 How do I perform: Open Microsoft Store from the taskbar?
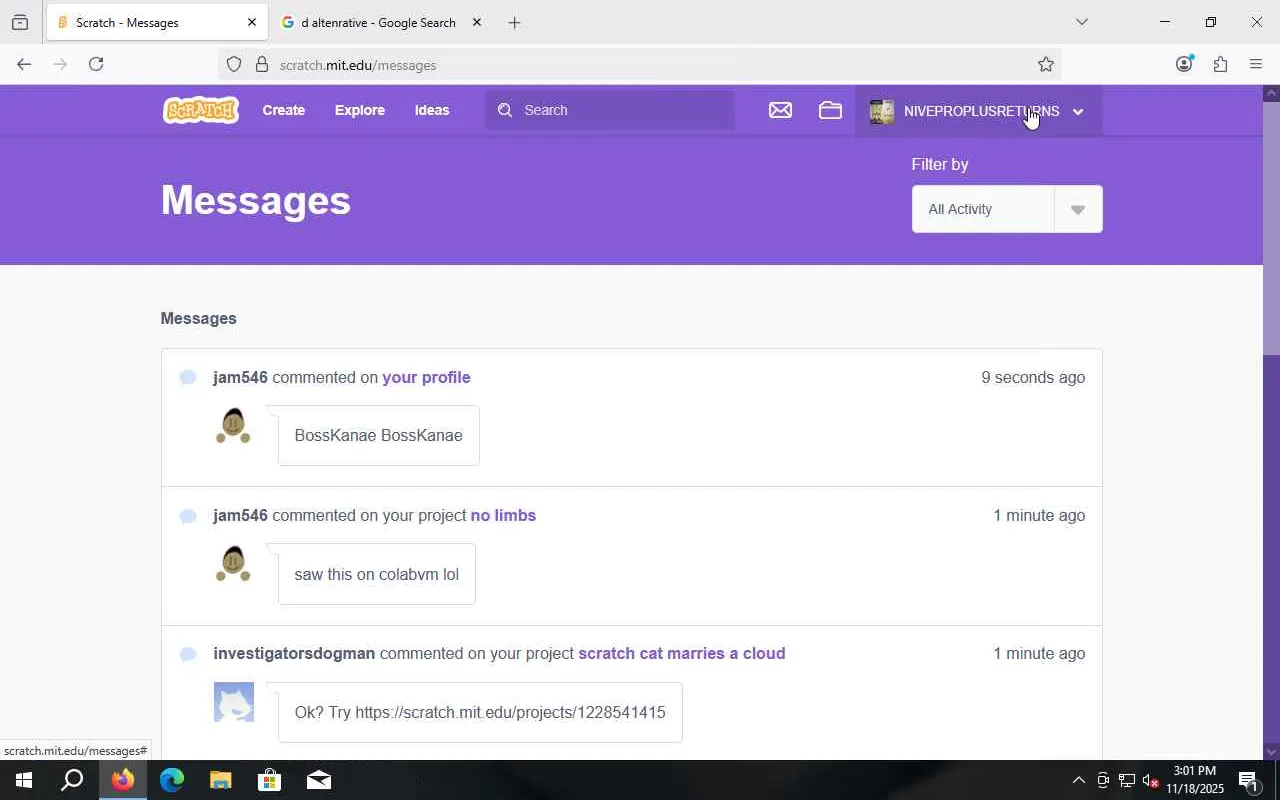pyautogui.click(x=269, y=780)
